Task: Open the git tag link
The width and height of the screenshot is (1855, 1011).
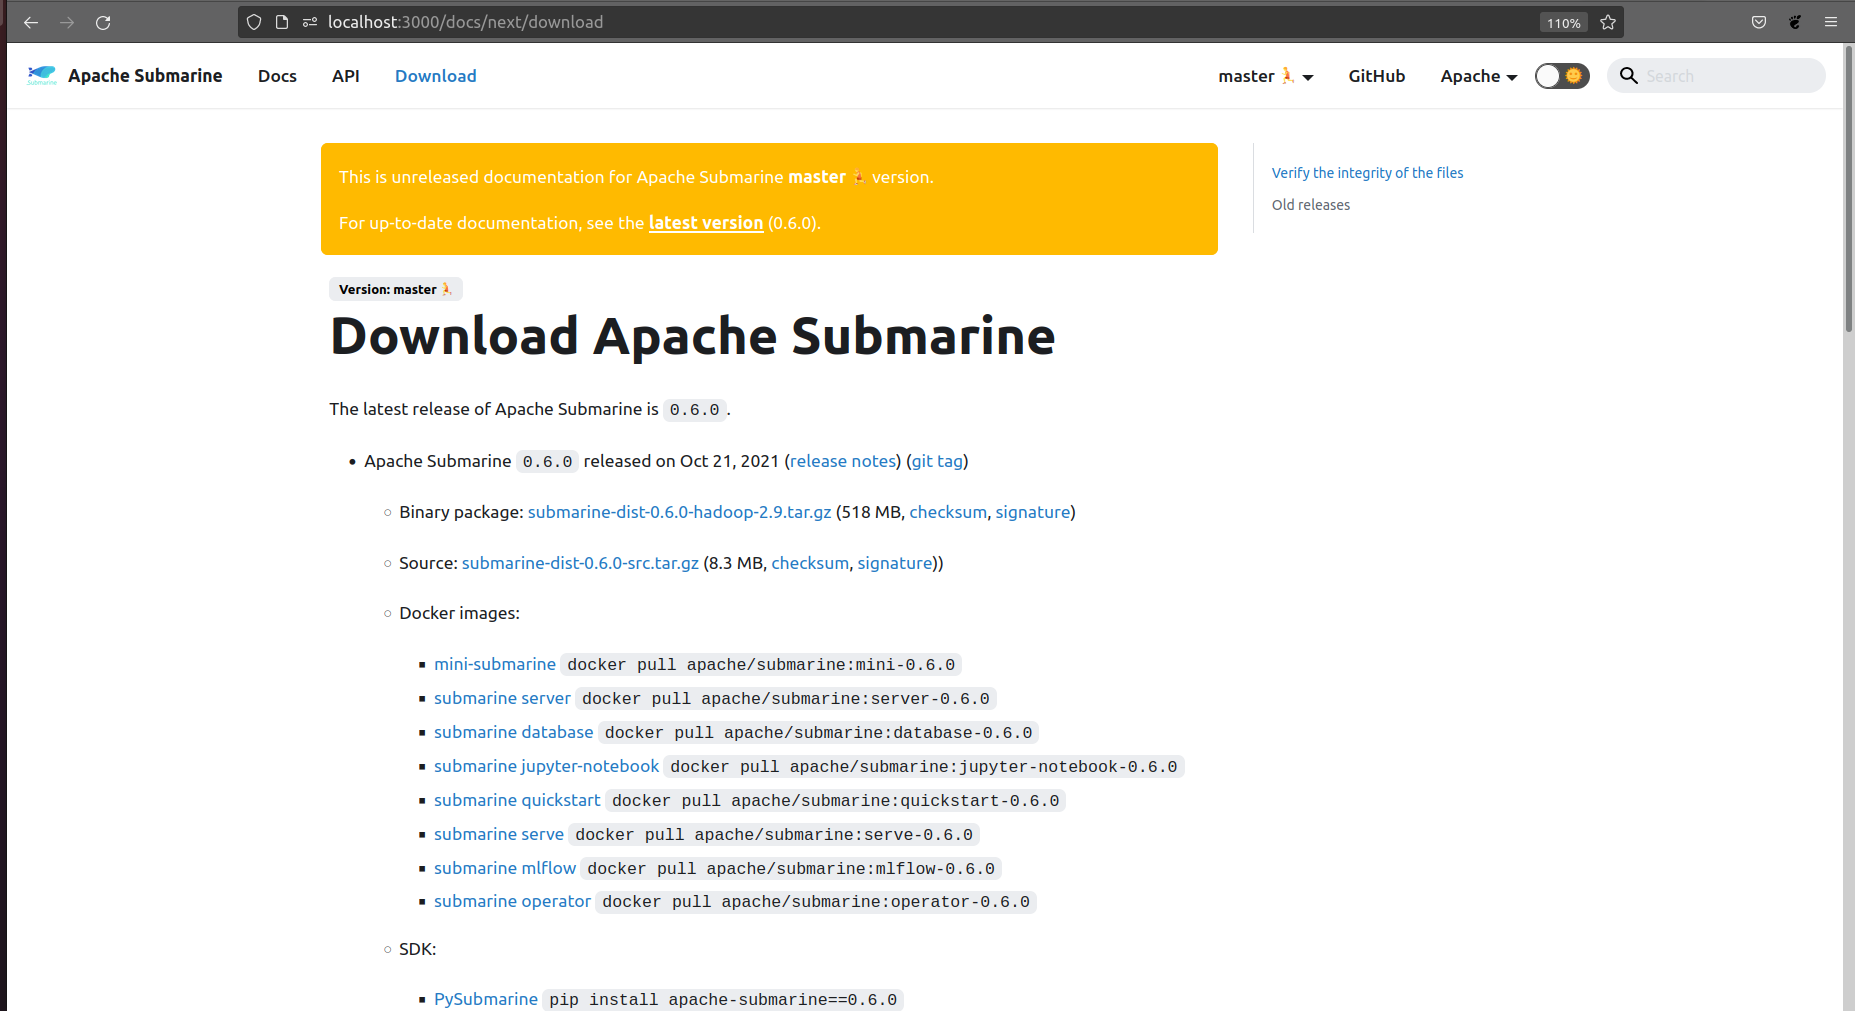Action: tap(937, 461)
